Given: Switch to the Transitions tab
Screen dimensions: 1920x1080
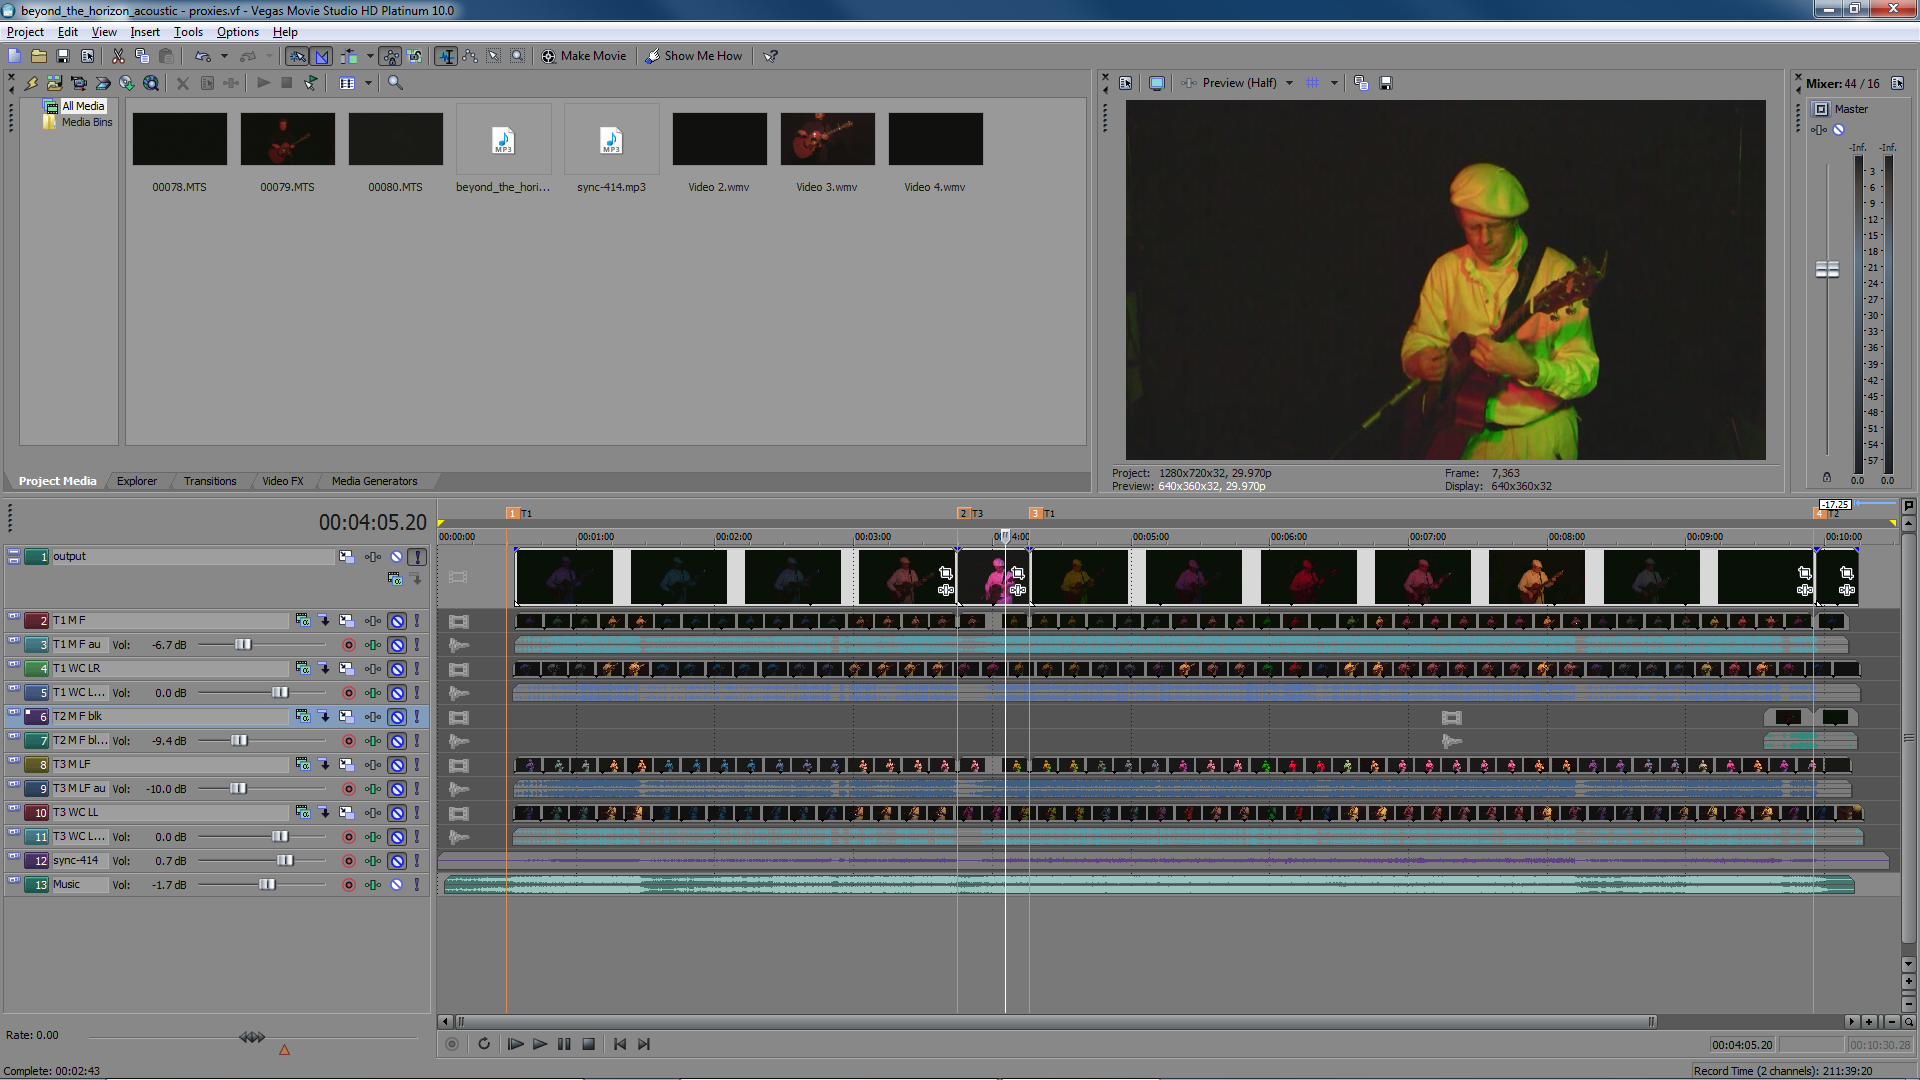Looking at the screenshot, I should tap(210, 481).
